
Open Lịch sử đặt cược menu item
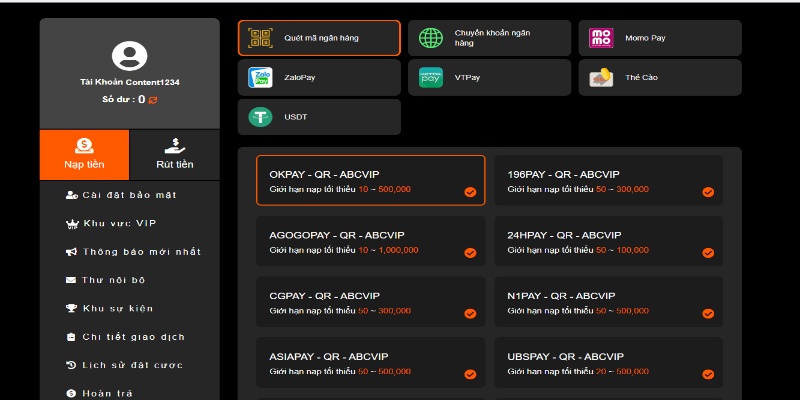[130, 365]
